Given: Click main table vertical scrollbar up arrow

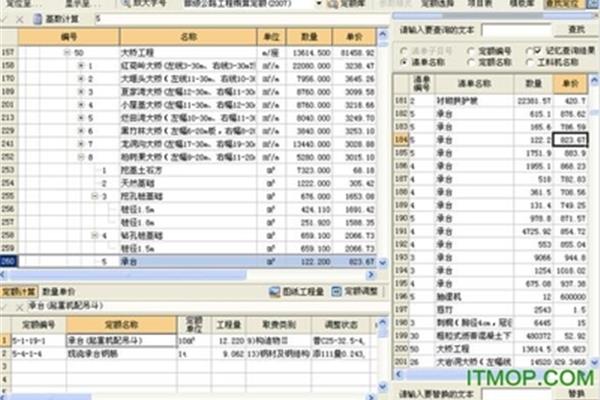Looking at the screenshot, I should click(382, 34).
